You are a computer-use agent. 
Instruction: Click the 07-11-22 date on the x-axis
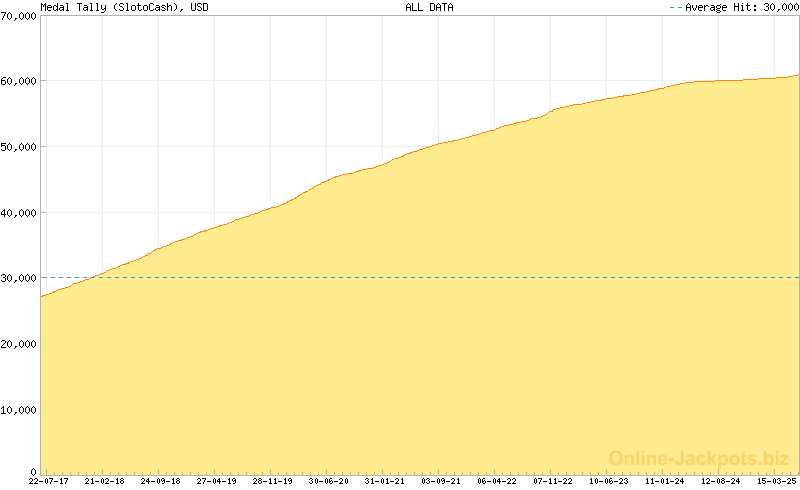553,481
